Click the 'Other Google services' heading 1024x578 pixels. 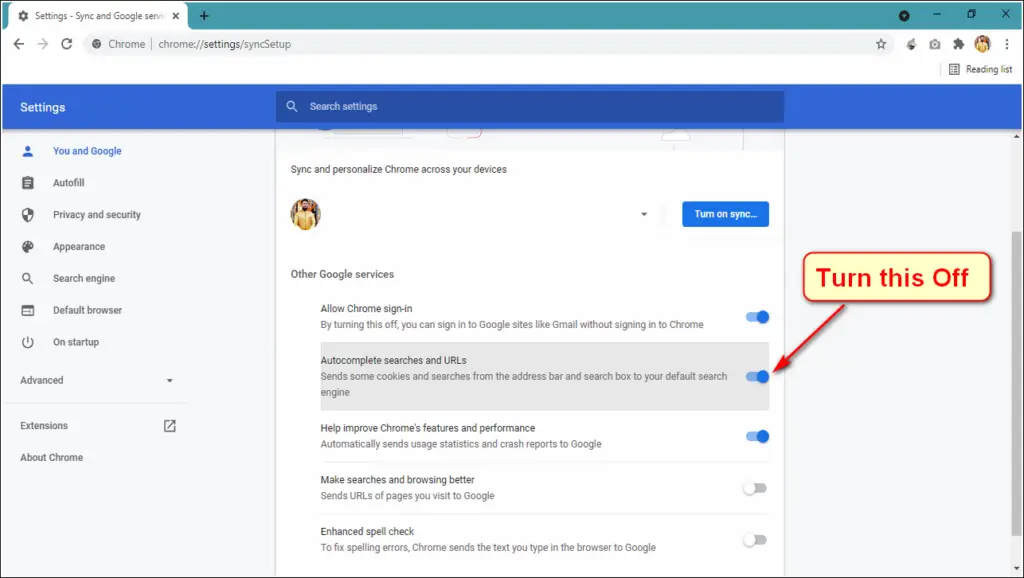342,274
